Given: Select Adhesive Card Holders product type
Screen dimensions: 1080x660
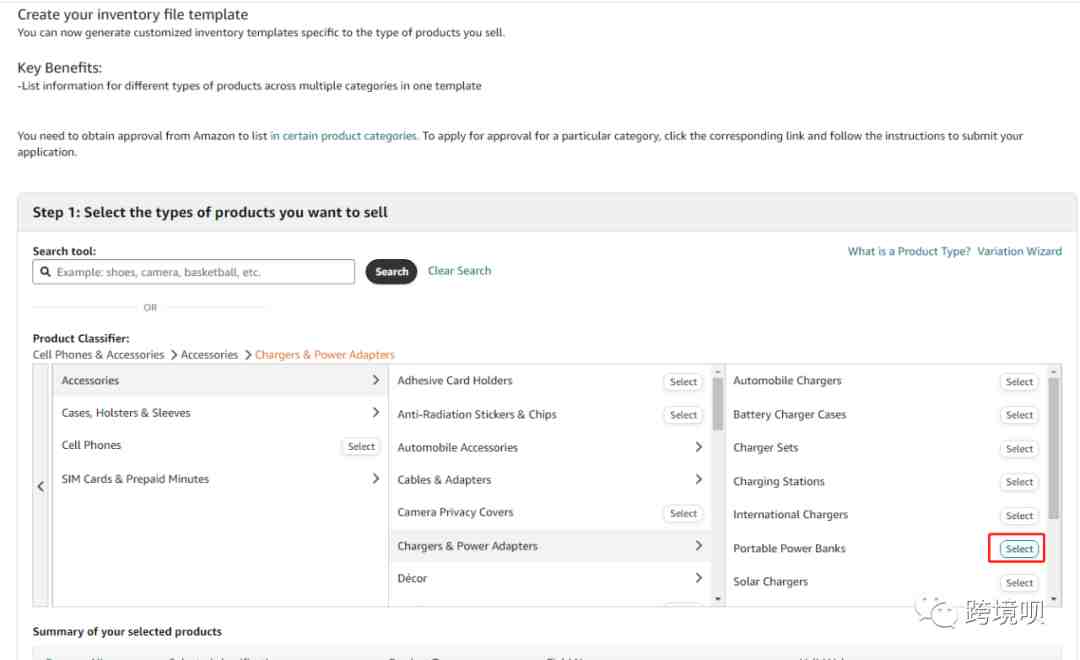Looking at the screenshot, I should pos(683,382).
